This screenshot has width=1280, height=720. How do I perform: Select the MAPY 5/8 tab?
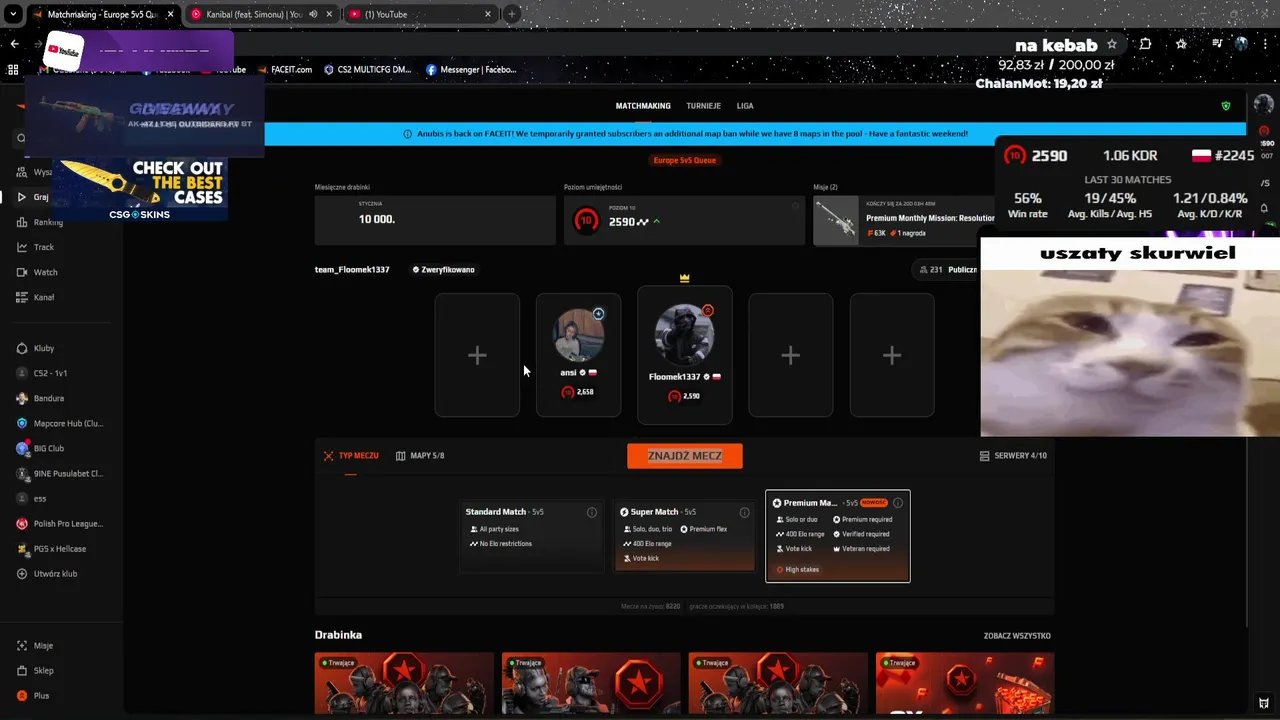pyautogui.click(x=420, y=456)
